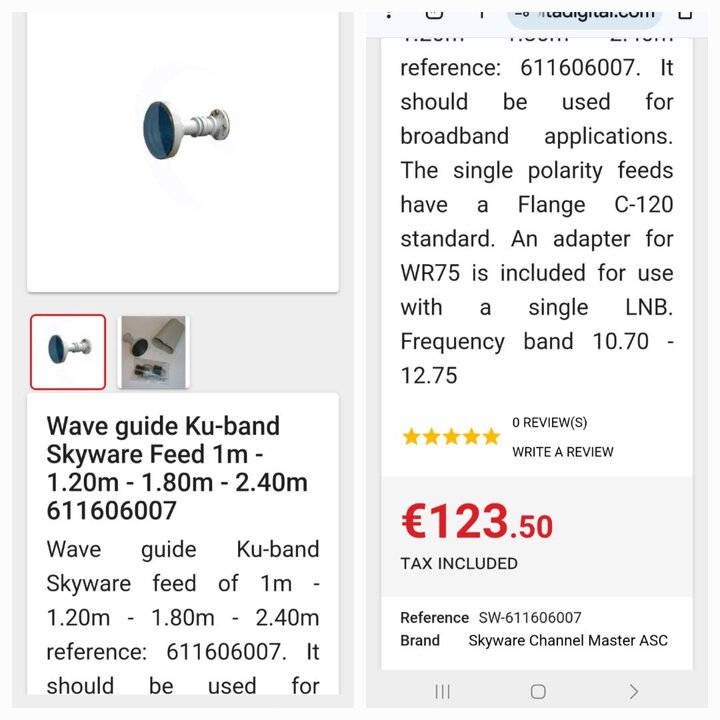Screen dimensions: 720x720
Task: Open the large feed horn product image
Action: point(185,130)
